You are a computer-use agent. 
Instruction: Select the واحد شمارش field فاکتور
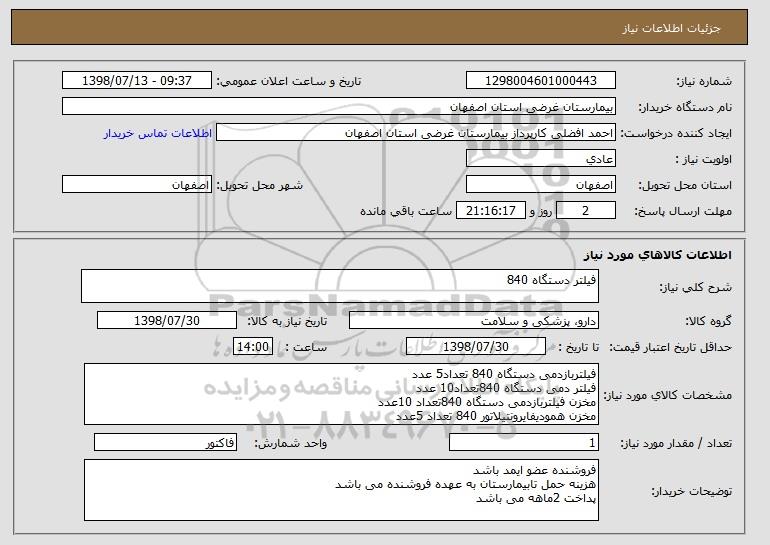pyautogui.click(x=165, y=443)
